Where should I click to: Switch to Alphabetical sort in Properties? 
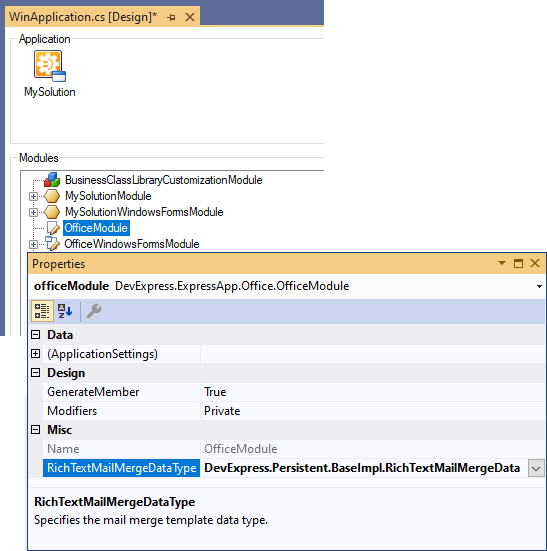[65, 311]
